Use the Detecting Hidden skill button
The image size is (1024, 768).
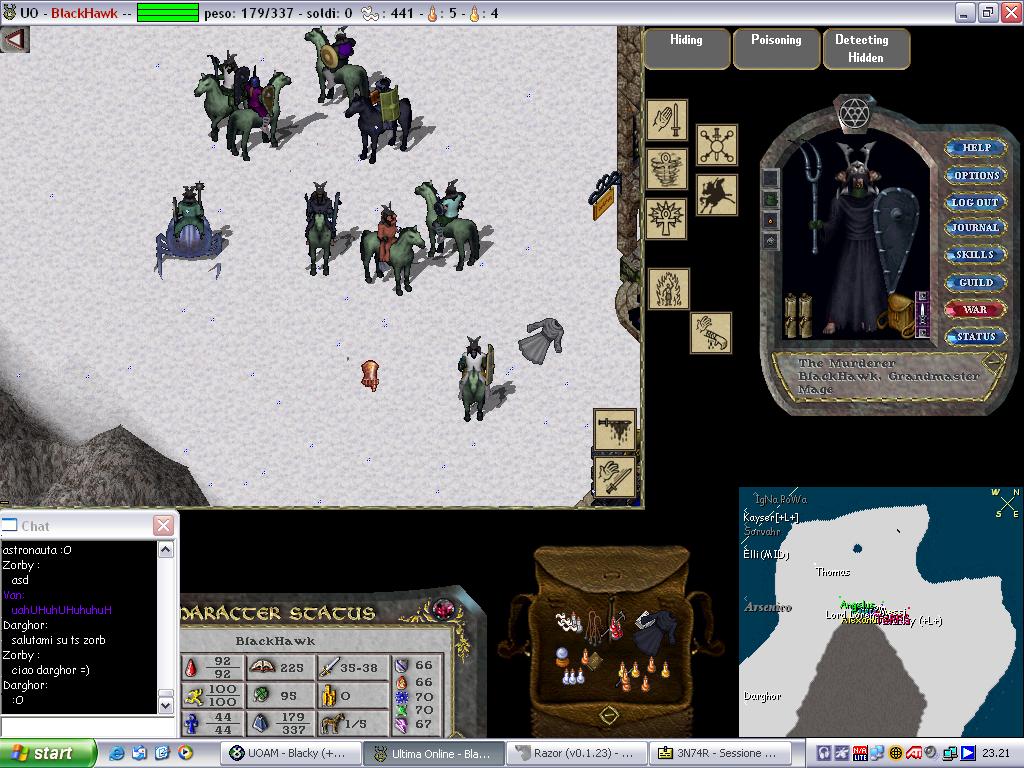(866, 48)
